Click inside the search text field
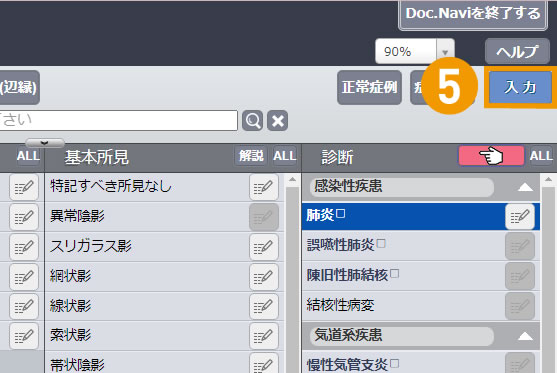The height and width of the screenshot is (373, 557). pos(118,121)
